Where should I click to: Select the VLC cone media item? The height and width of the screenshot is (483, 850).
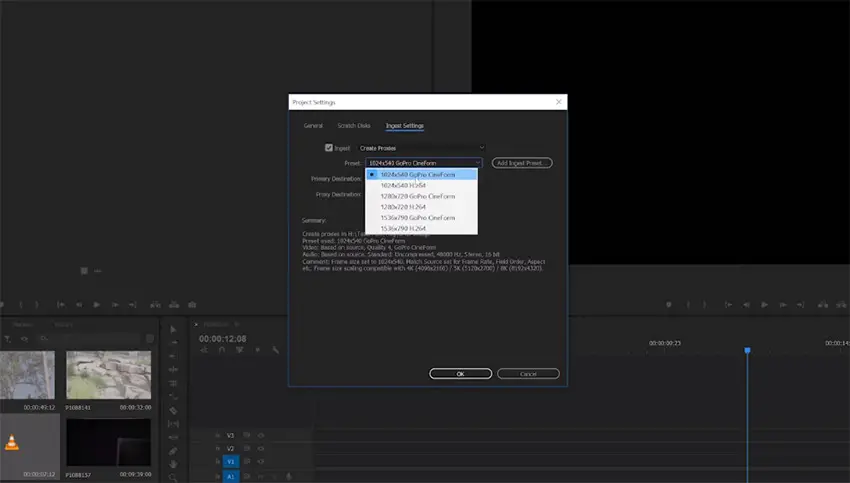click(12, 442)
